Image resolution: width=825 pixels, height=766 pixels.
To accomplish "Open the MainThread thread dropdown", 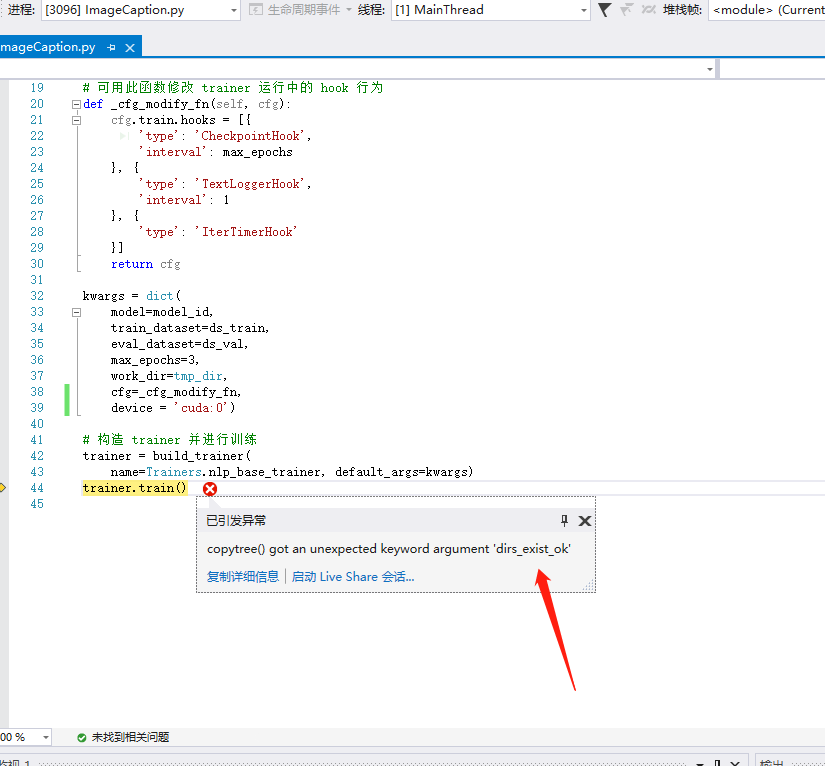I will coord(490,10).
